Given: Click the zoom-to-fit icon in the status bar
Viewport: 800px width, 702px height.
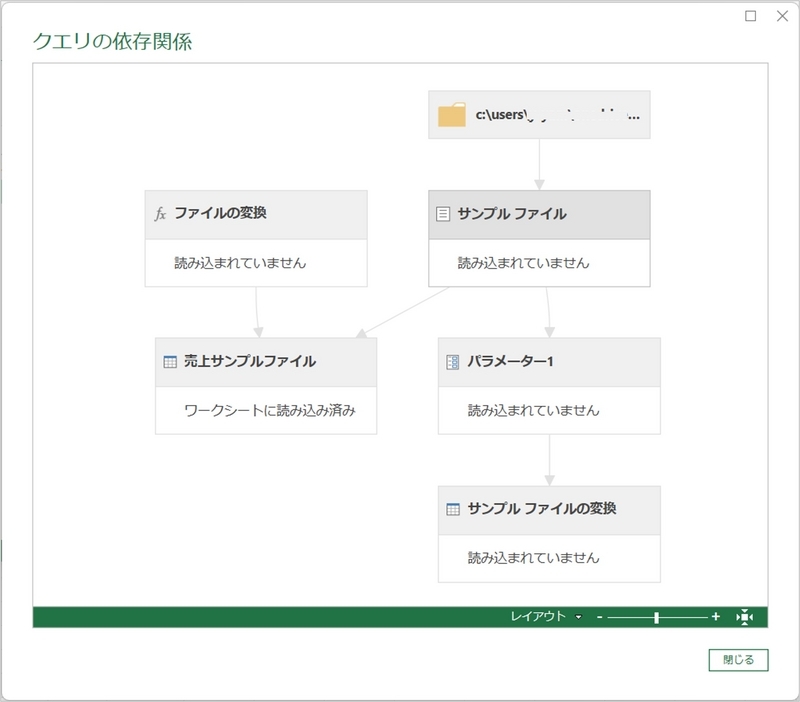Looking at the screenshot, I should tap(746, 619).
